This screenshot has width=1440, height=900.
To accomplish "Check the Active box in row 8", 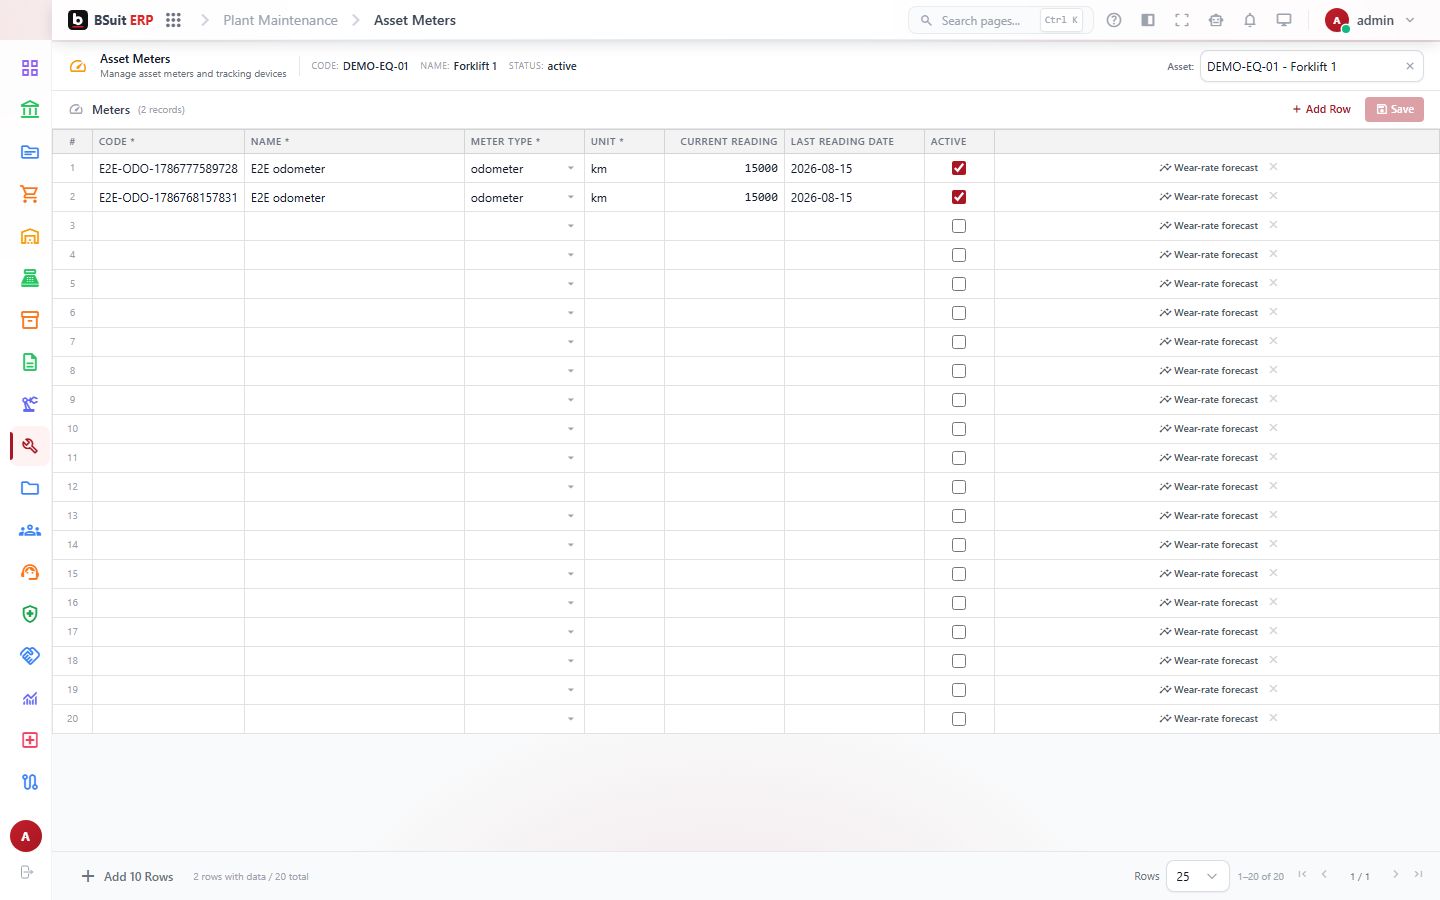I will tap(959, 371).
